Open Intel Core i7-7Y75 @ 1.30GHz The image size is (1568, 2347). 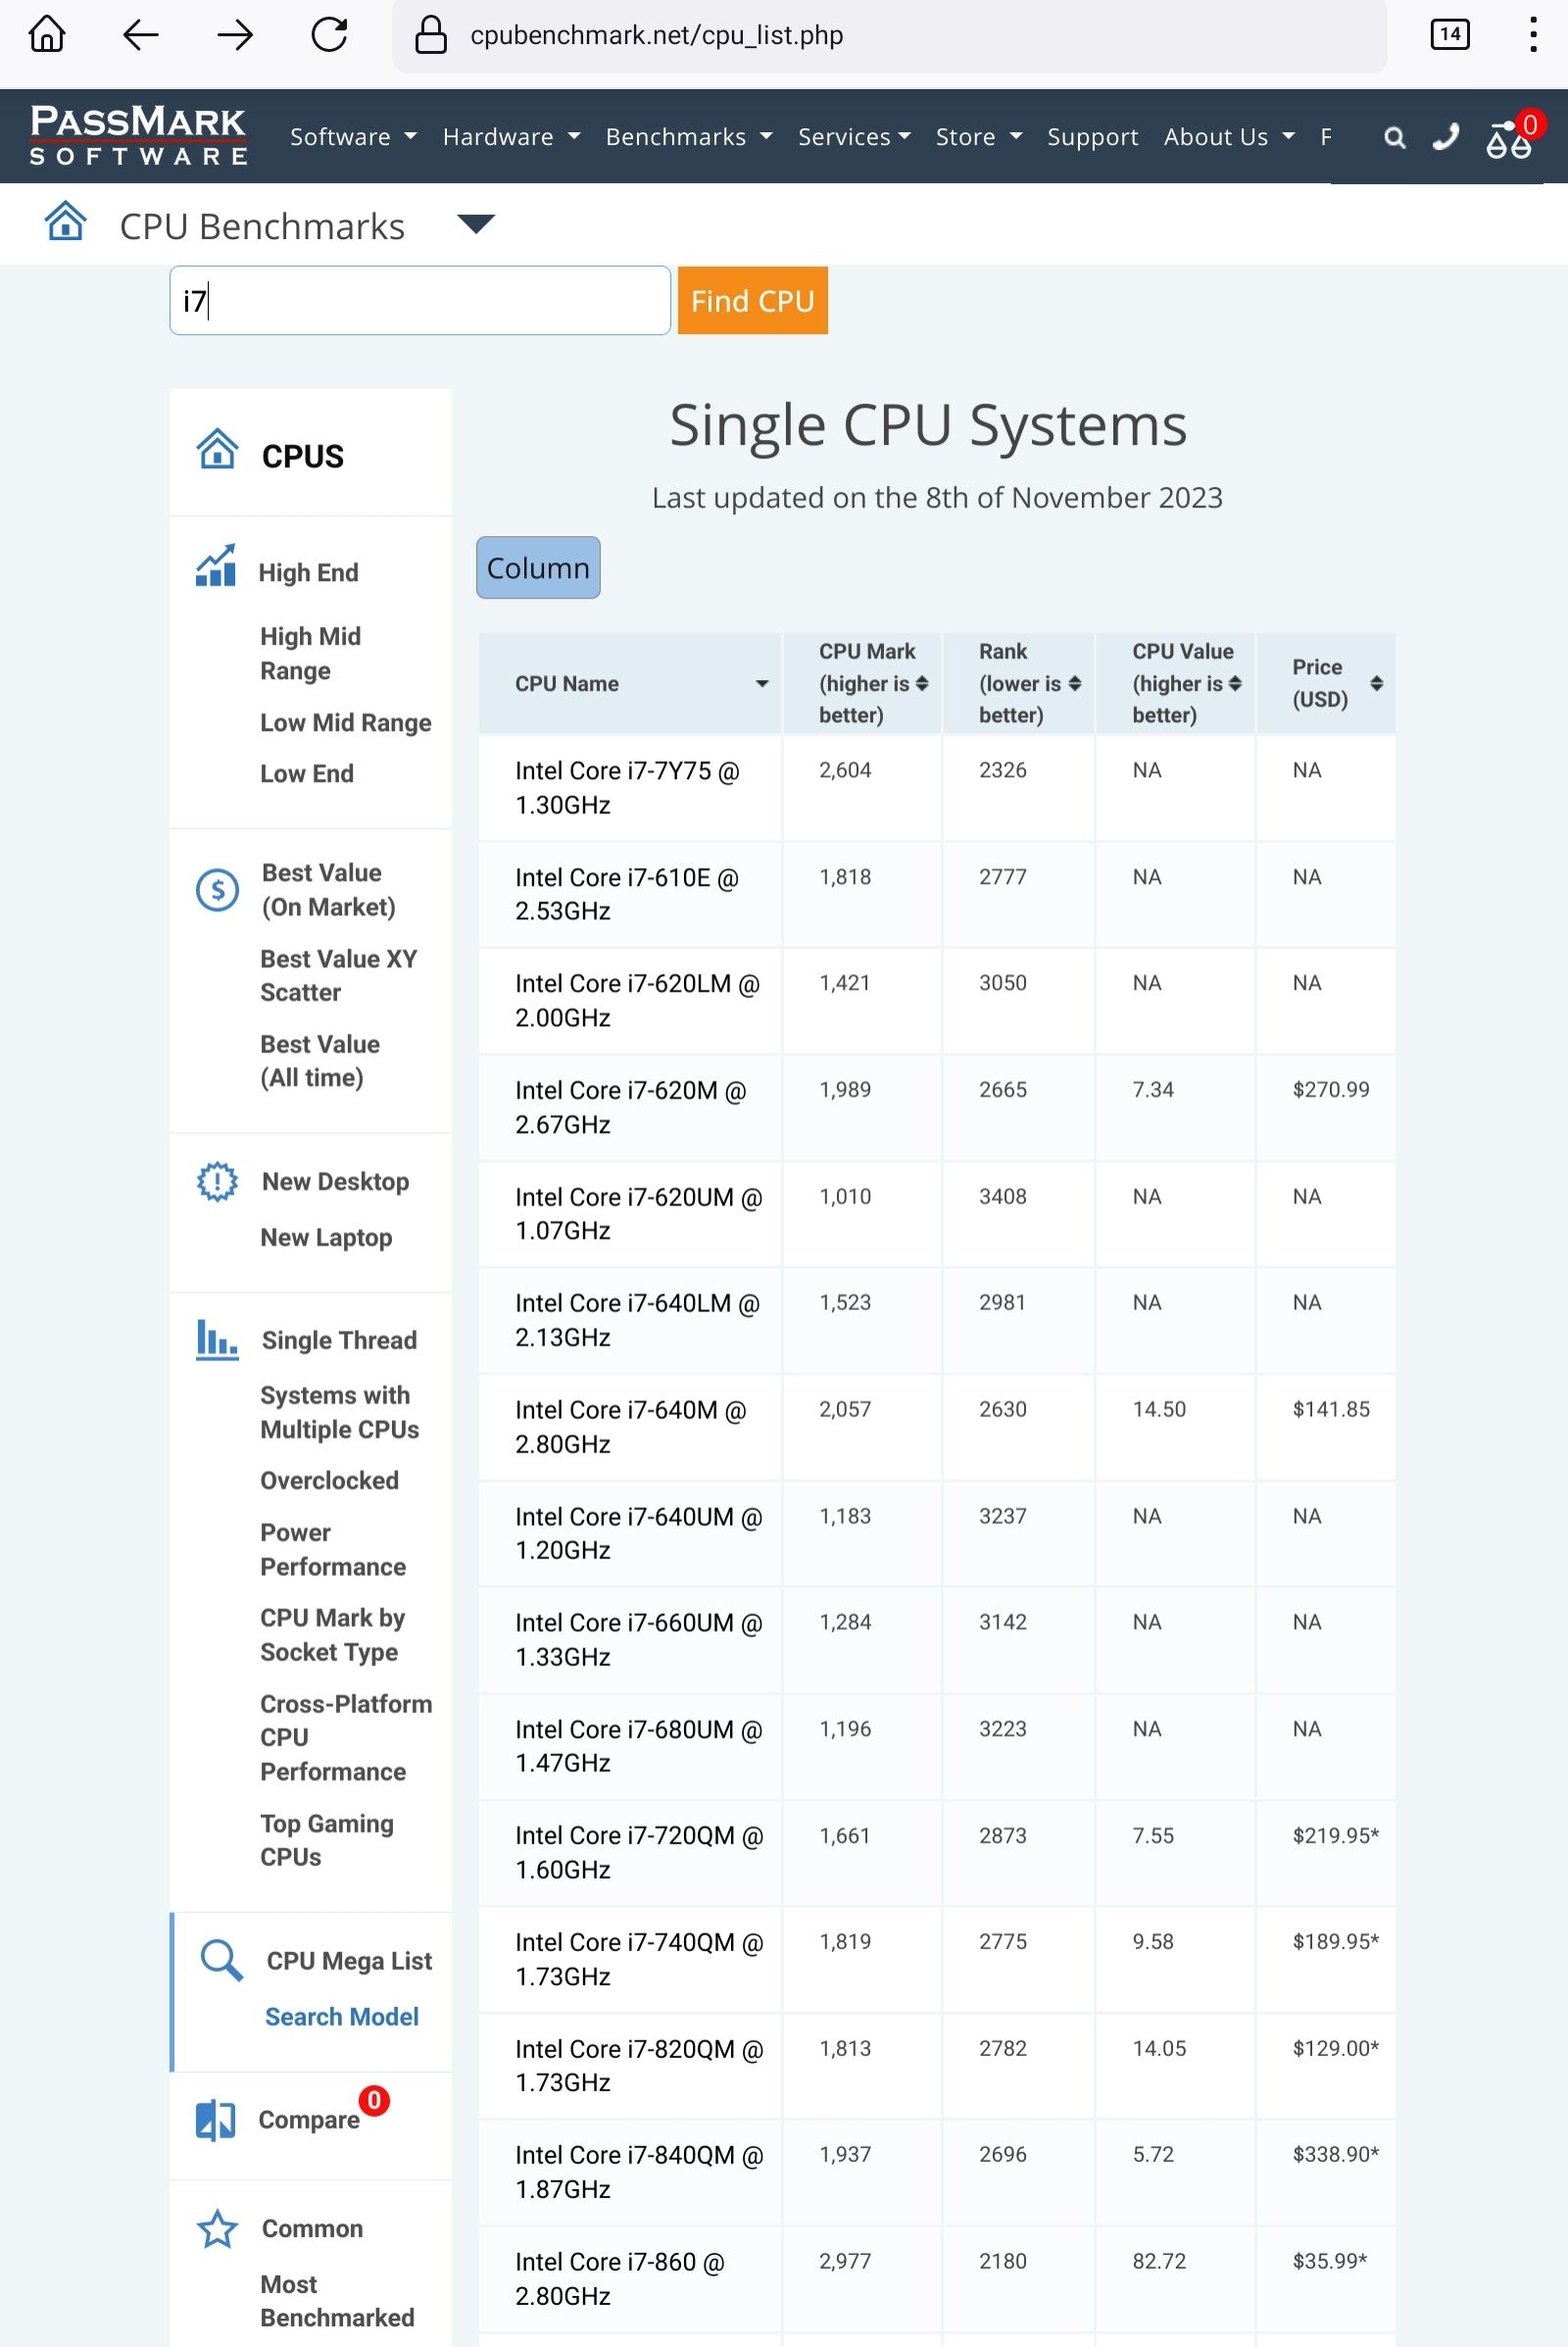[627, 788]
